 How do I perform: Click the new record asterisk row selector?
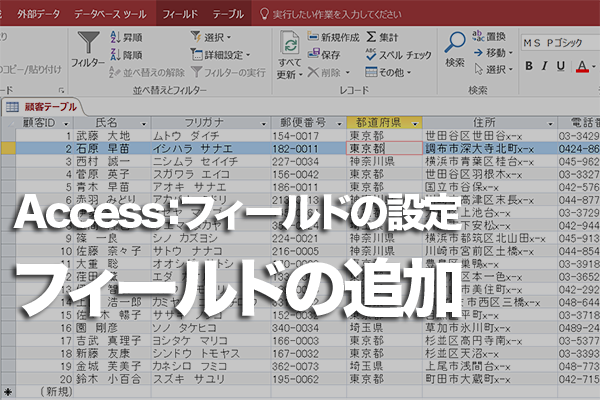tap(8, 392)
